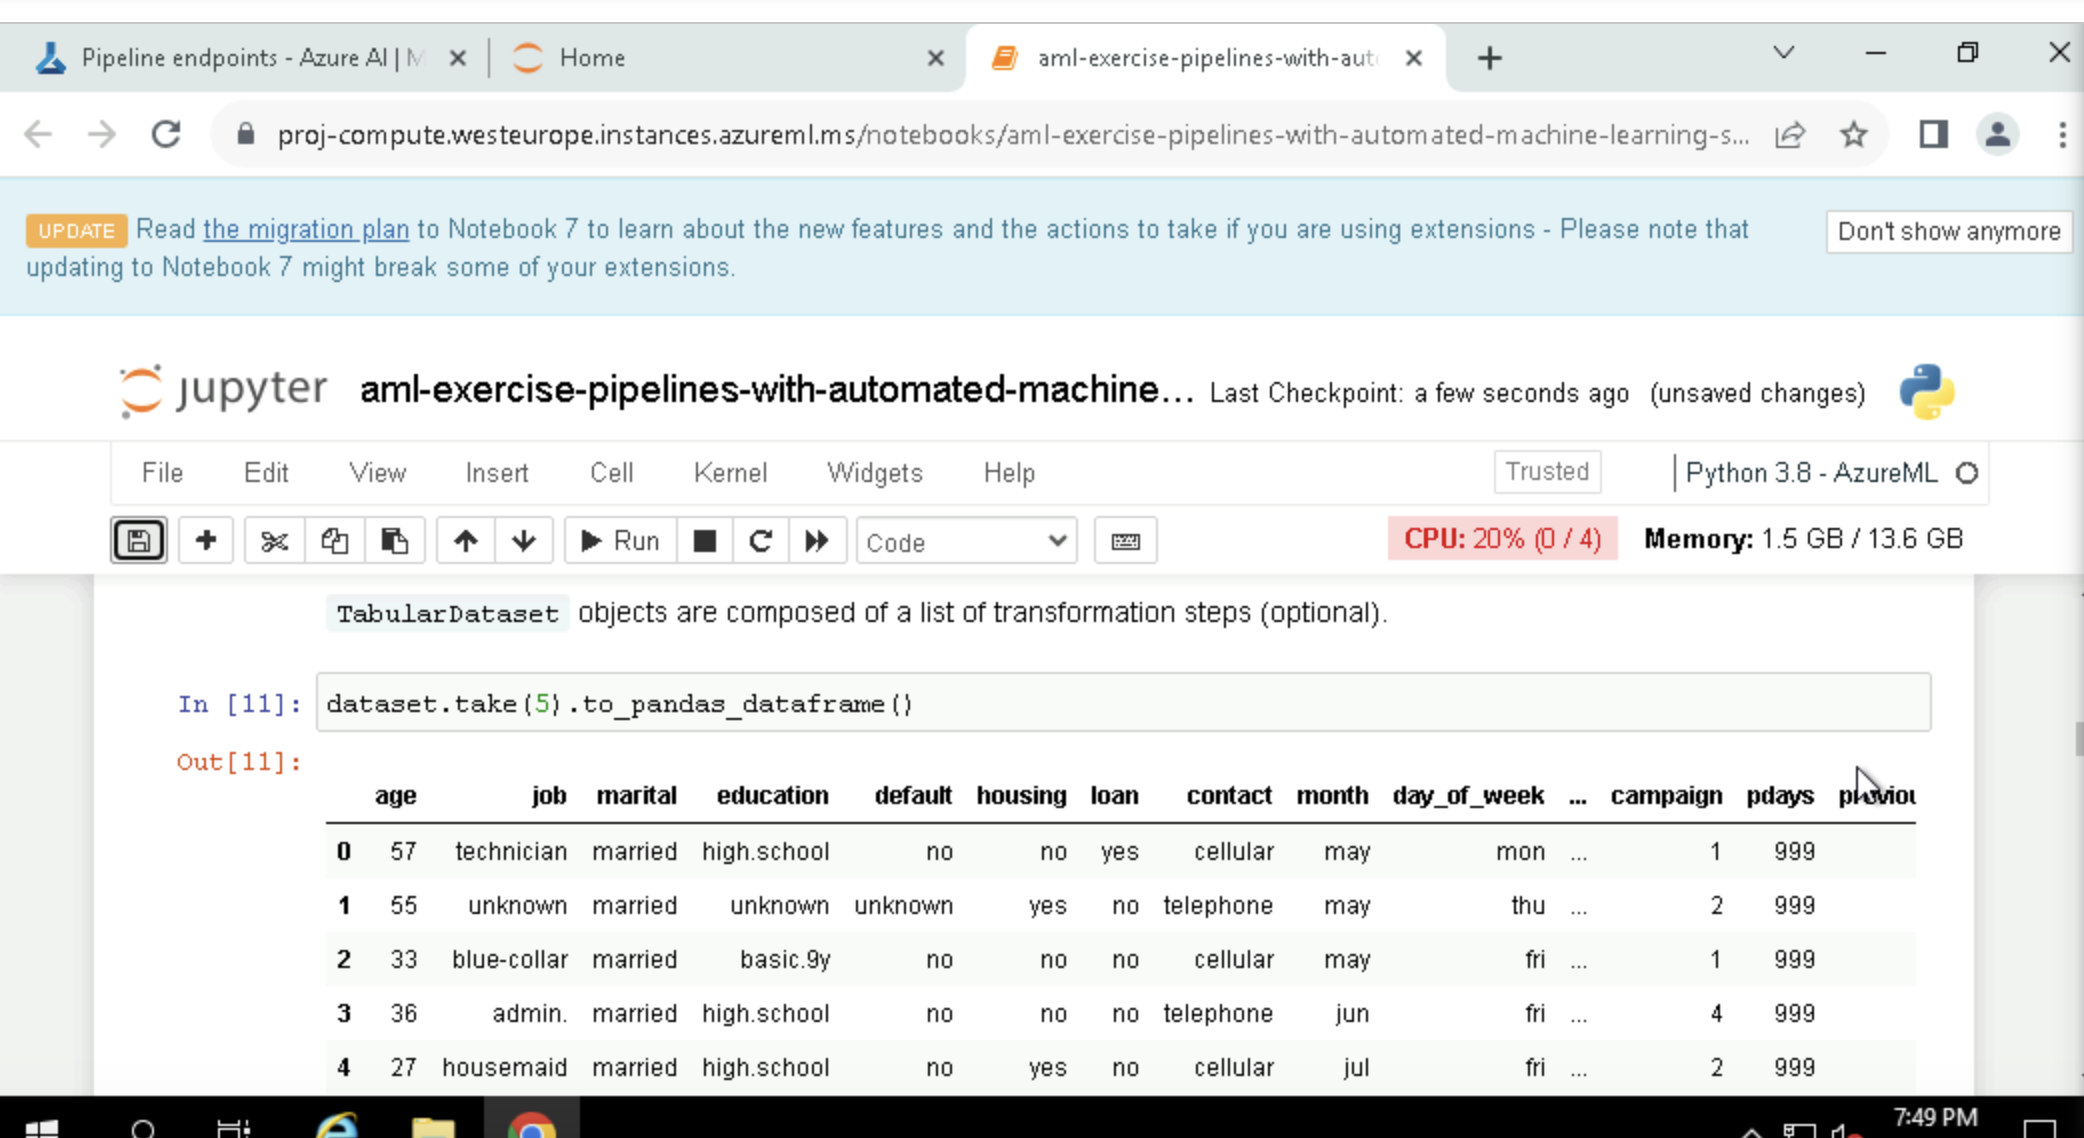The image size is (2084, 1138).
Task: Open the View menu
Action: 377,473
